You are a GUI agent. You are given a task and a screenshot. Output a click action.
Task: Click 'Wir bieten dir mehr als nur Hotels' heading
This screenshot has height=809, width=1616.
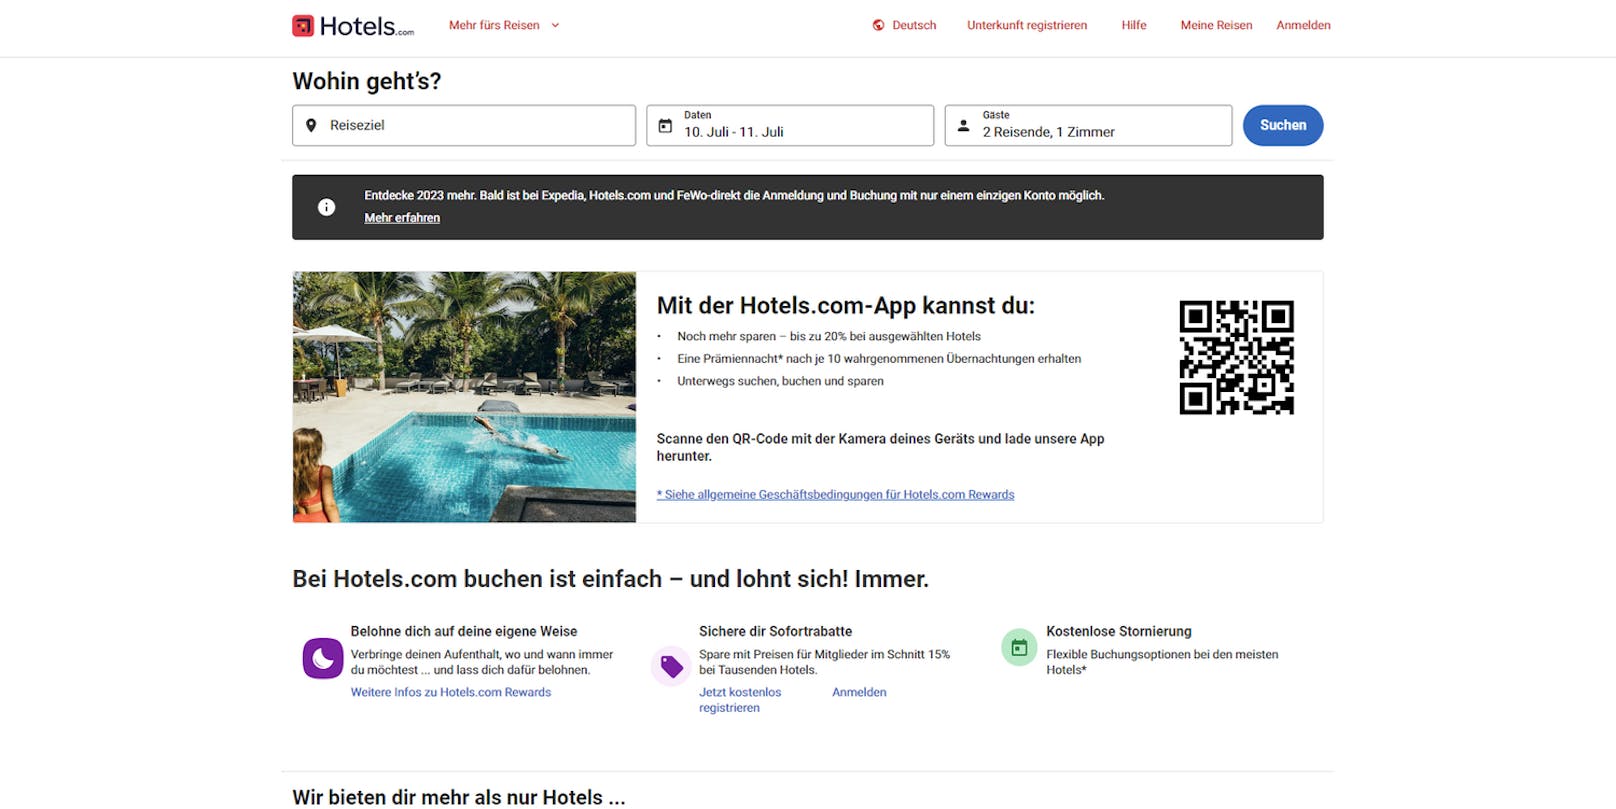click(x=459, y=797)
